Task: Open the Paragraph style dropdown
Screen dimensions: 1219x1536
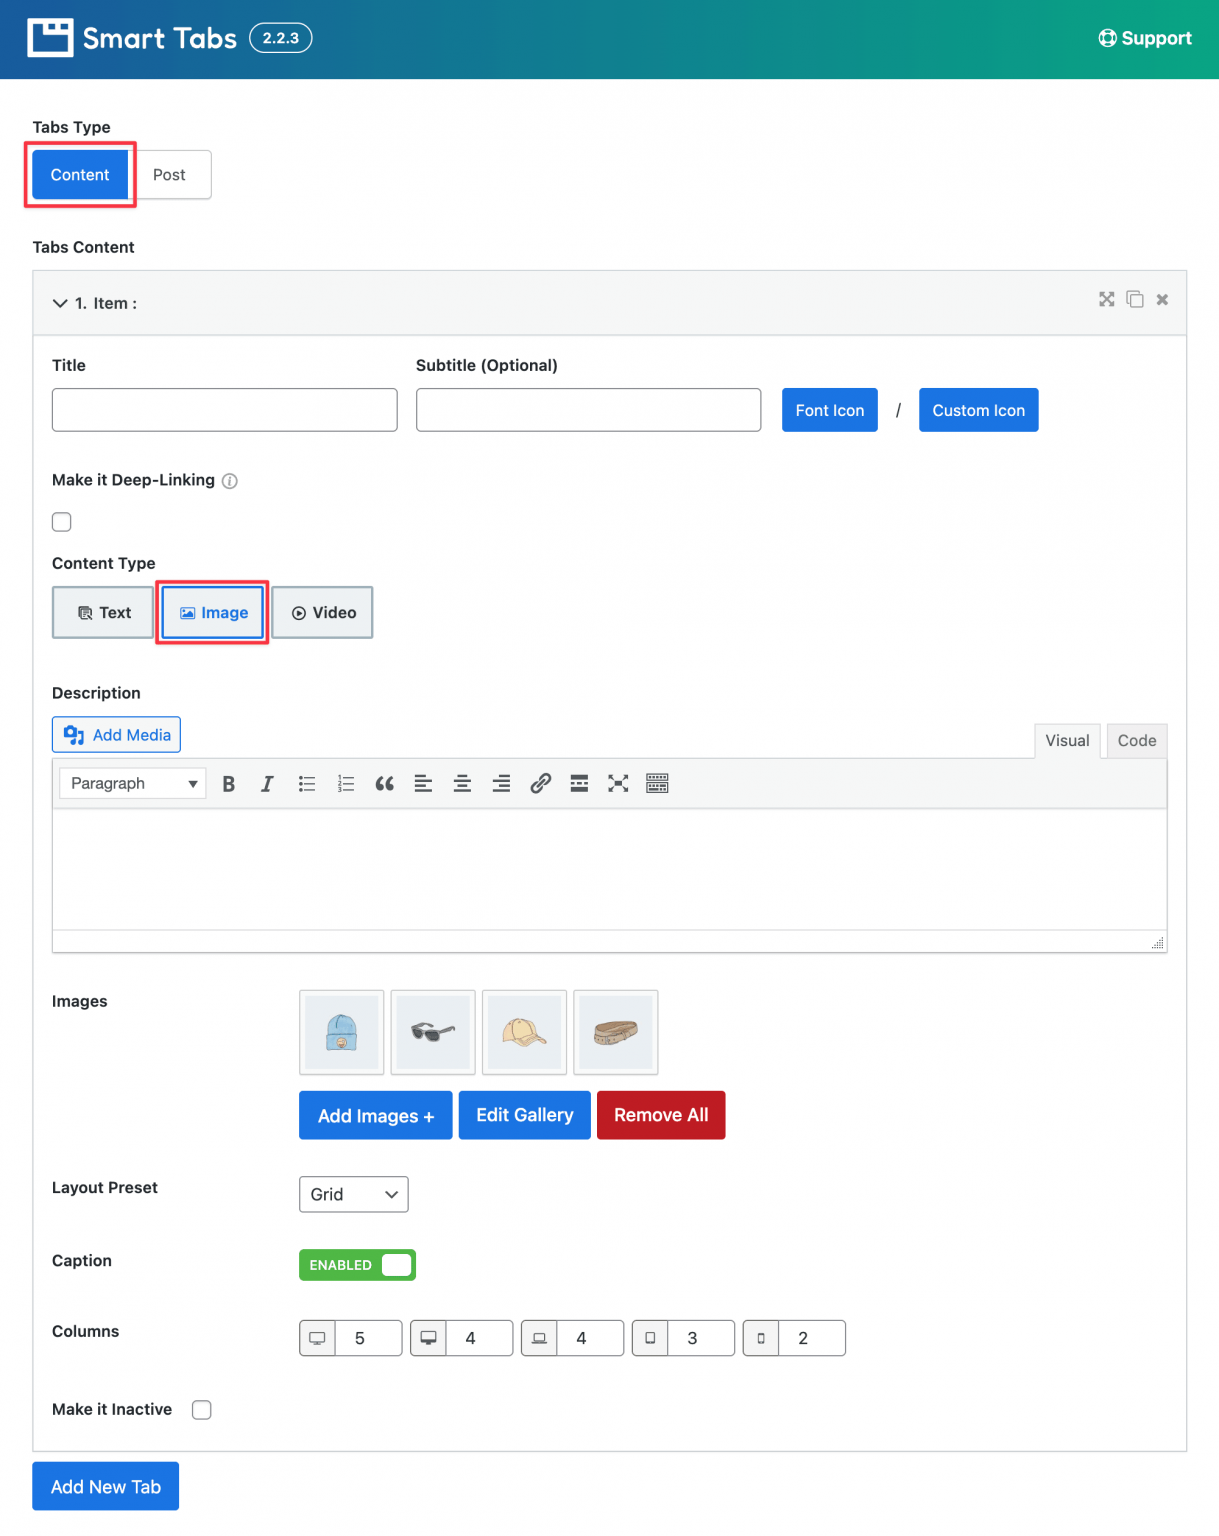Action: [131, 783]
